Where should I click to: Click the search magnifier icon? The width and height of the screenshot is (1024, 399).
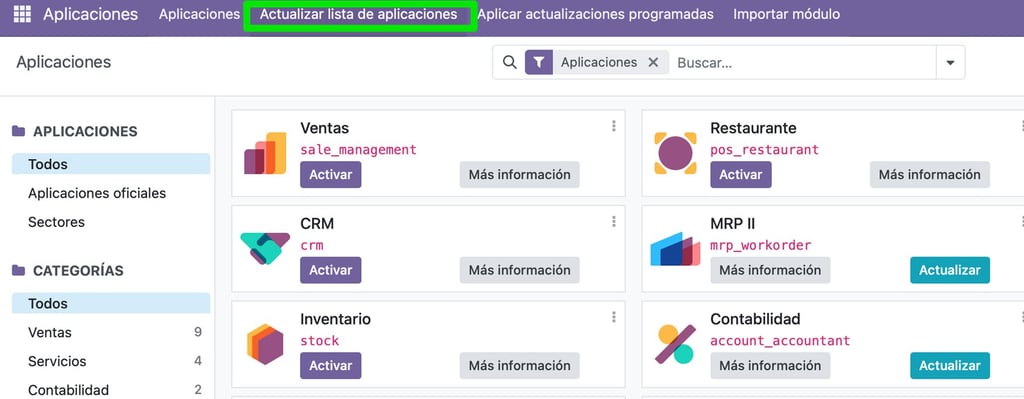pos(509,62)
